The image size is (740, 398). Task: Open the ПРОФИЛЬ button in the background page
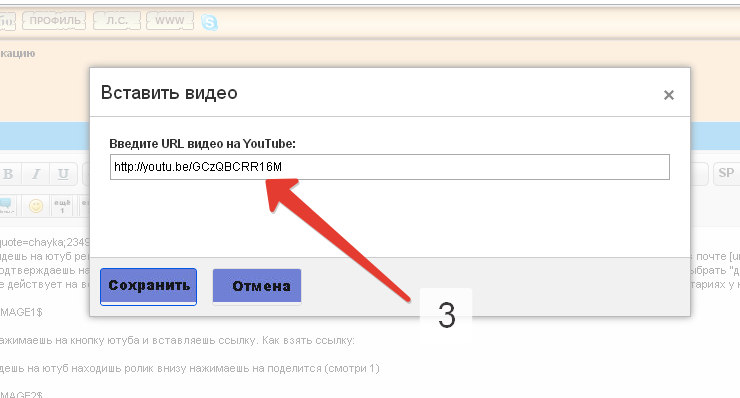coord(54,21)
